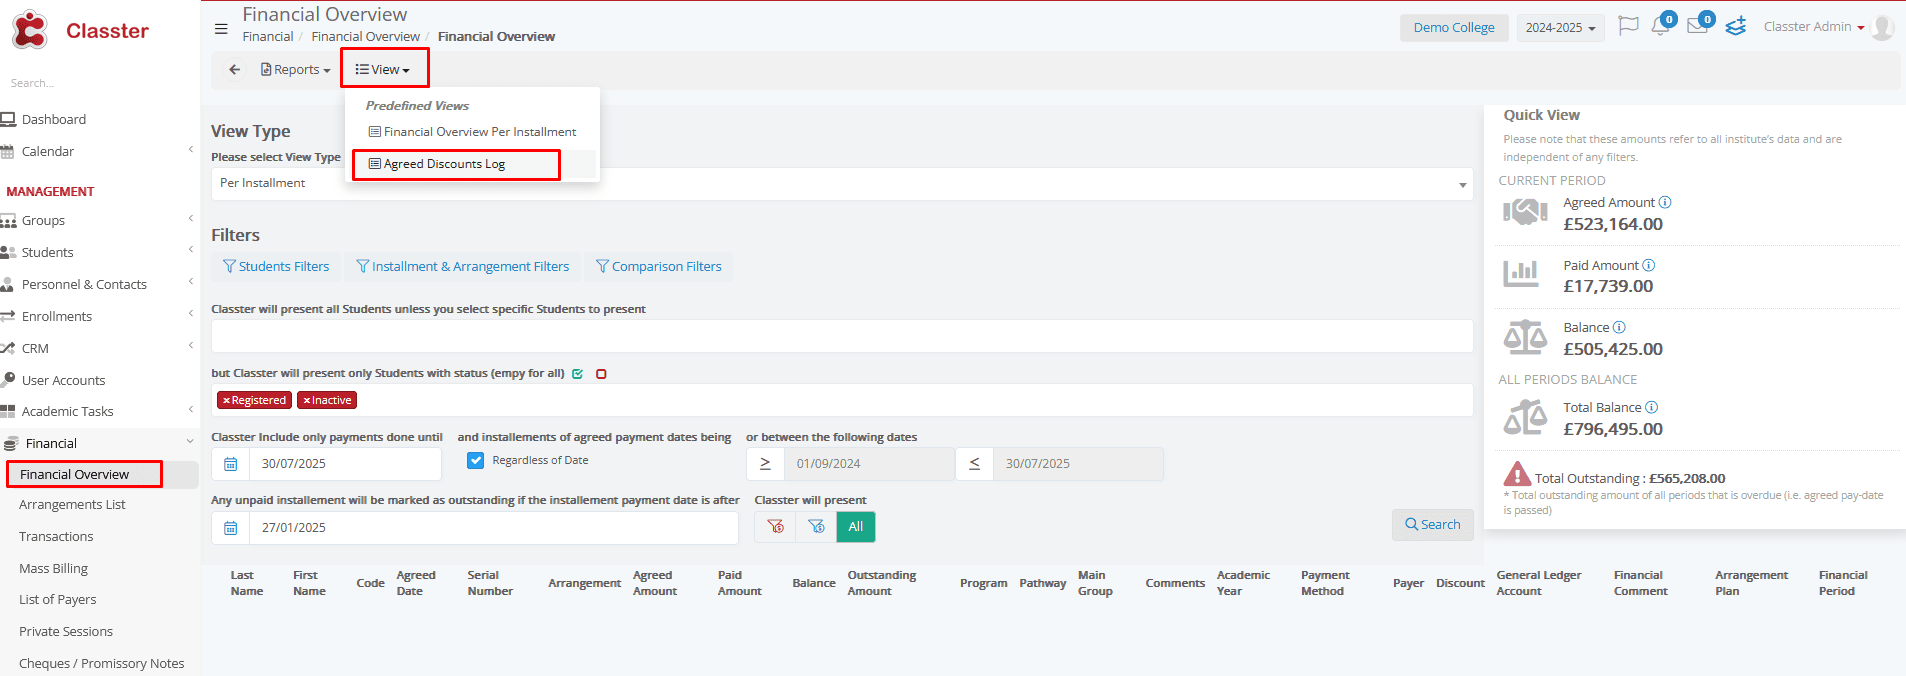The height and width of the screenshot is (676, 1906).
Task: Show Balance info tooltip icon
Action: (1619, 328)
